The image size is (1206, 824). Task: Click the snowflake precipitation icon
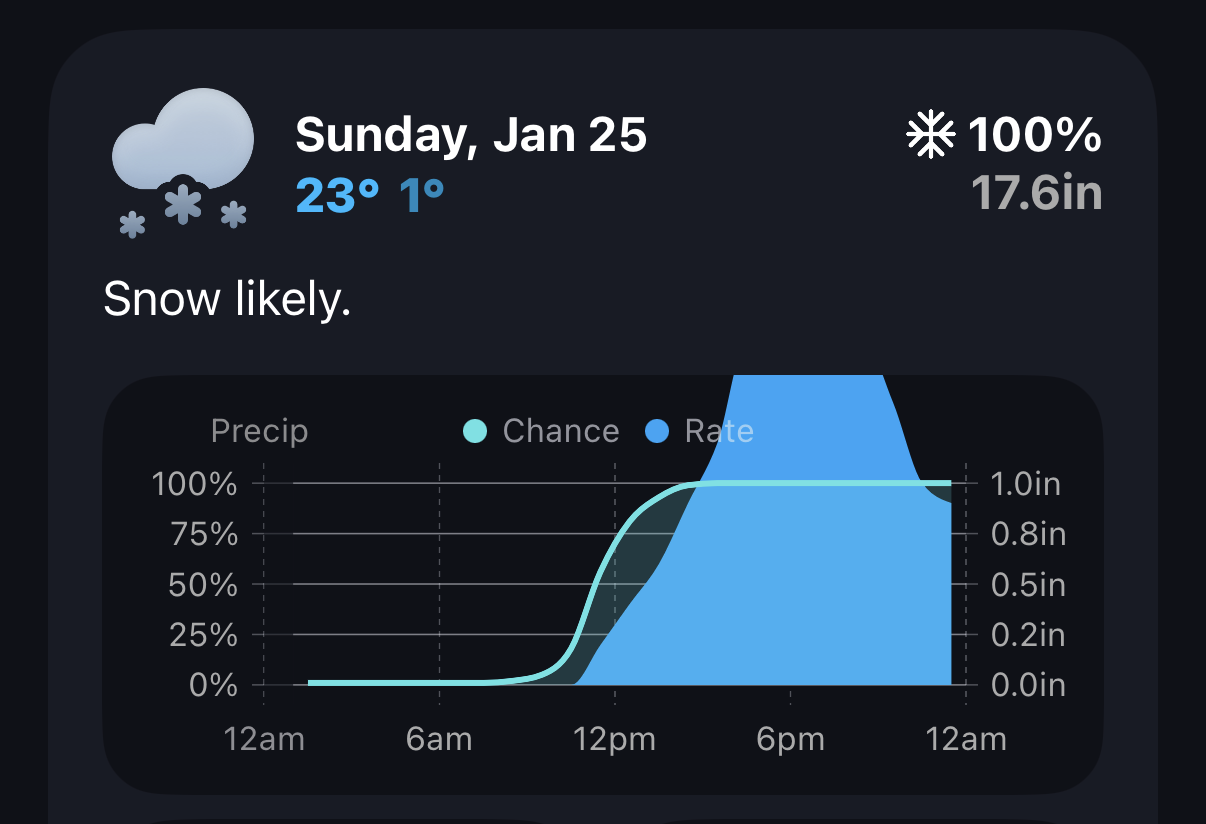930,135
